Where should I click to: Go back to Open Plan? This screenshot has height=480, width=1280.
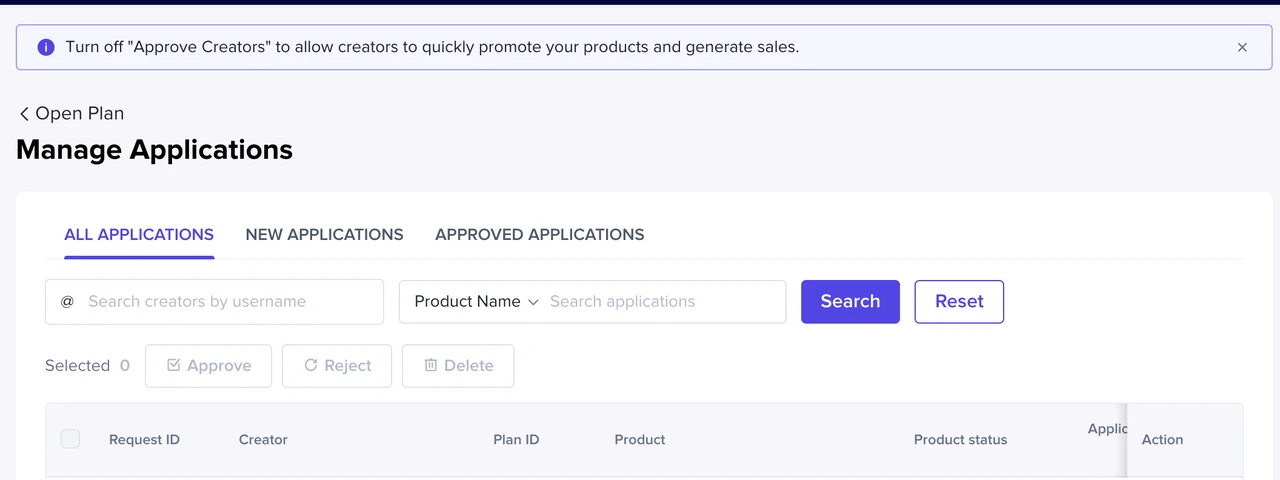79,114
